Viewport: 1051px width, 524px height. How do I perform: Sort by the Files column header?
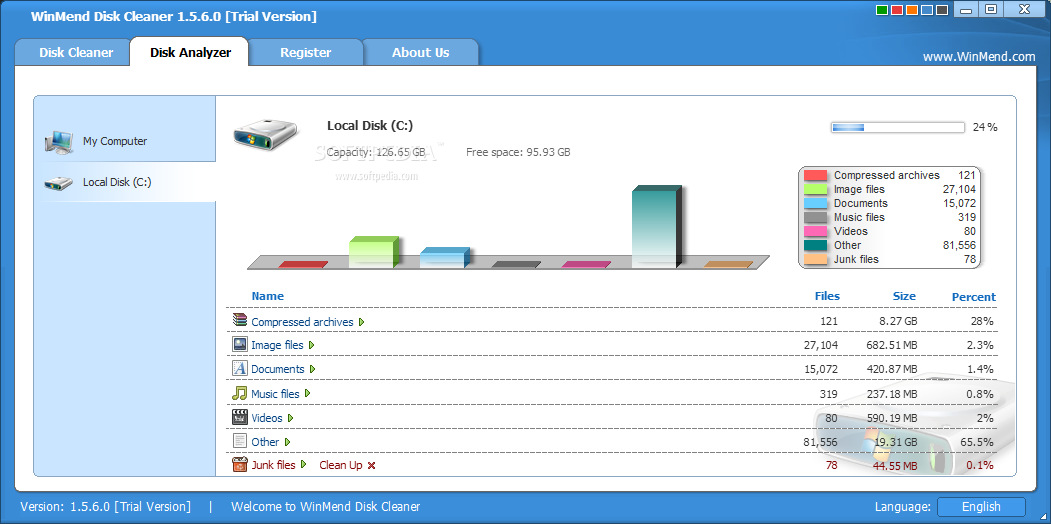pyautogui.click(x=827, y=296)
